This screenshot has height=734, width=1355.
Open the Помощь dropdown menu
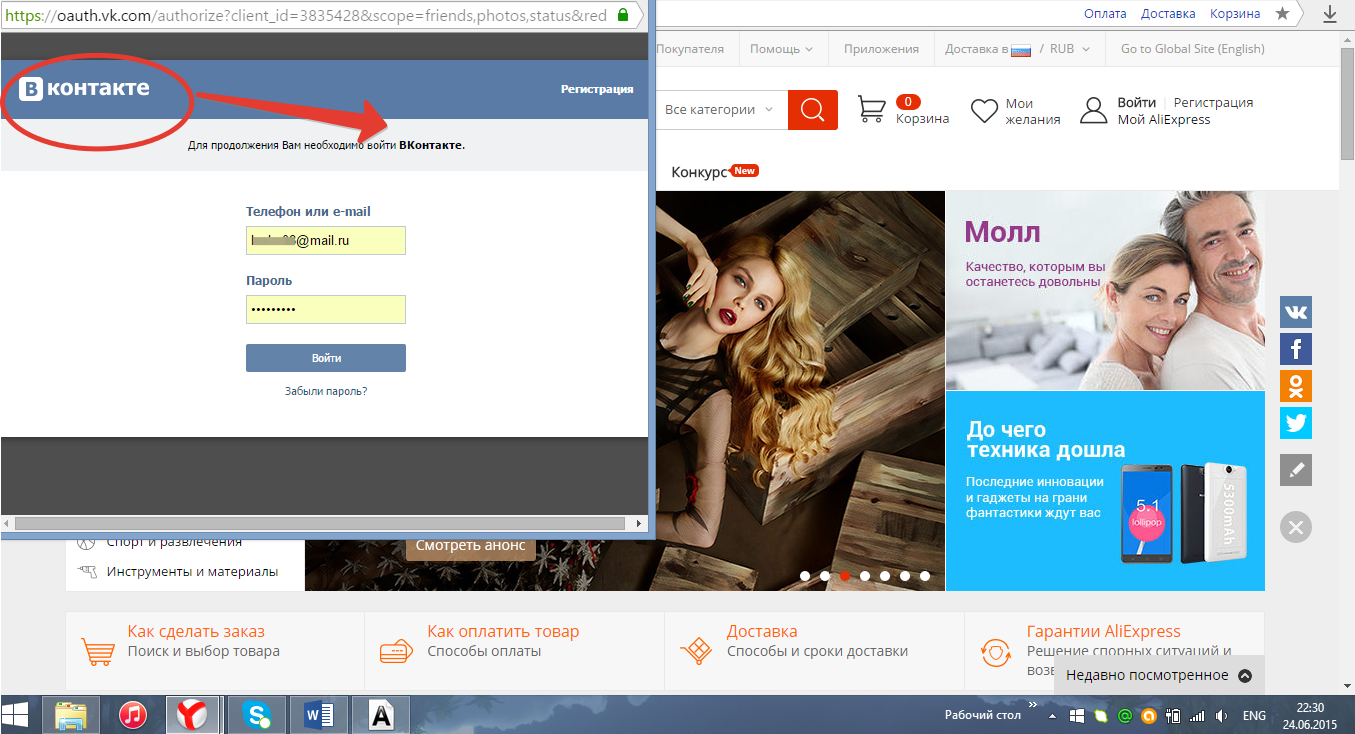pos(781,48)
